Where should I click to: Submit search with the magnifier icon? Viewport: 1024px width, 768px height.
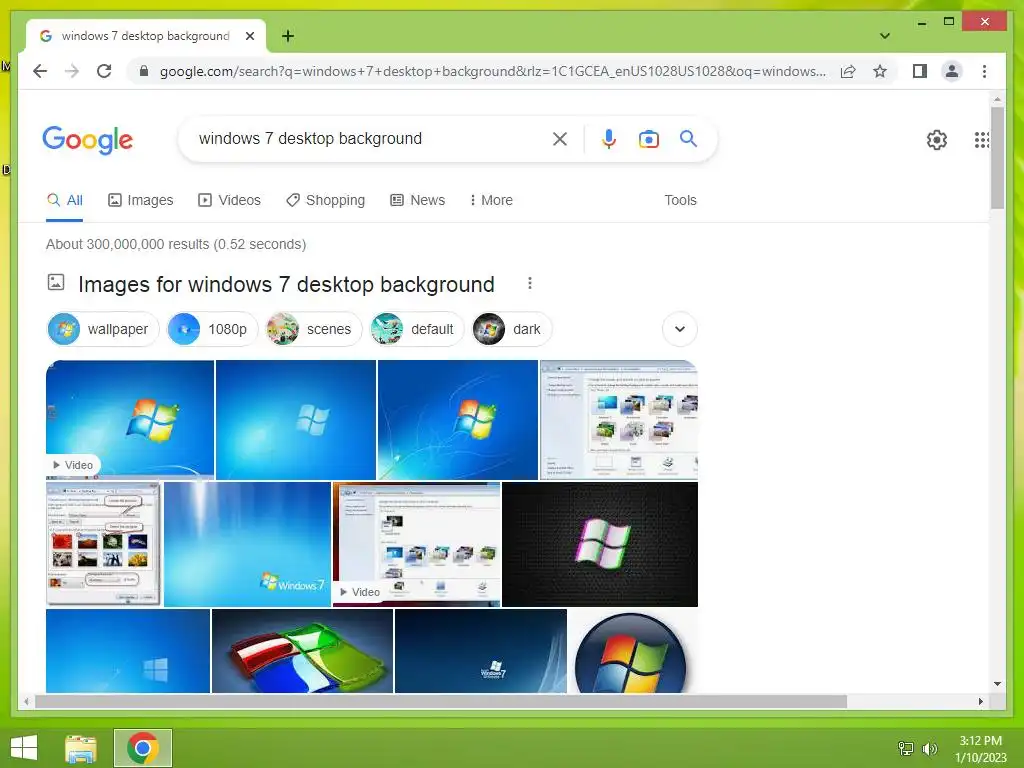coord(688,138)
